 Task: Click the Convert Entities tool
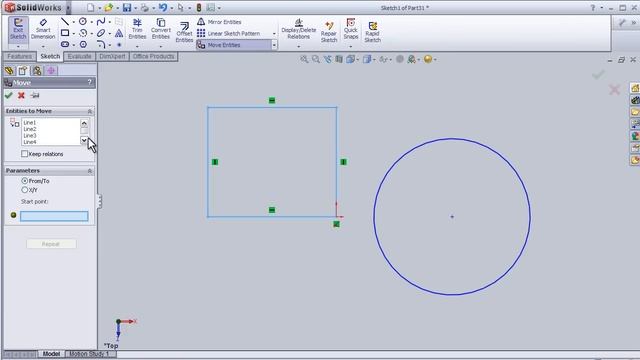(161, 29)
